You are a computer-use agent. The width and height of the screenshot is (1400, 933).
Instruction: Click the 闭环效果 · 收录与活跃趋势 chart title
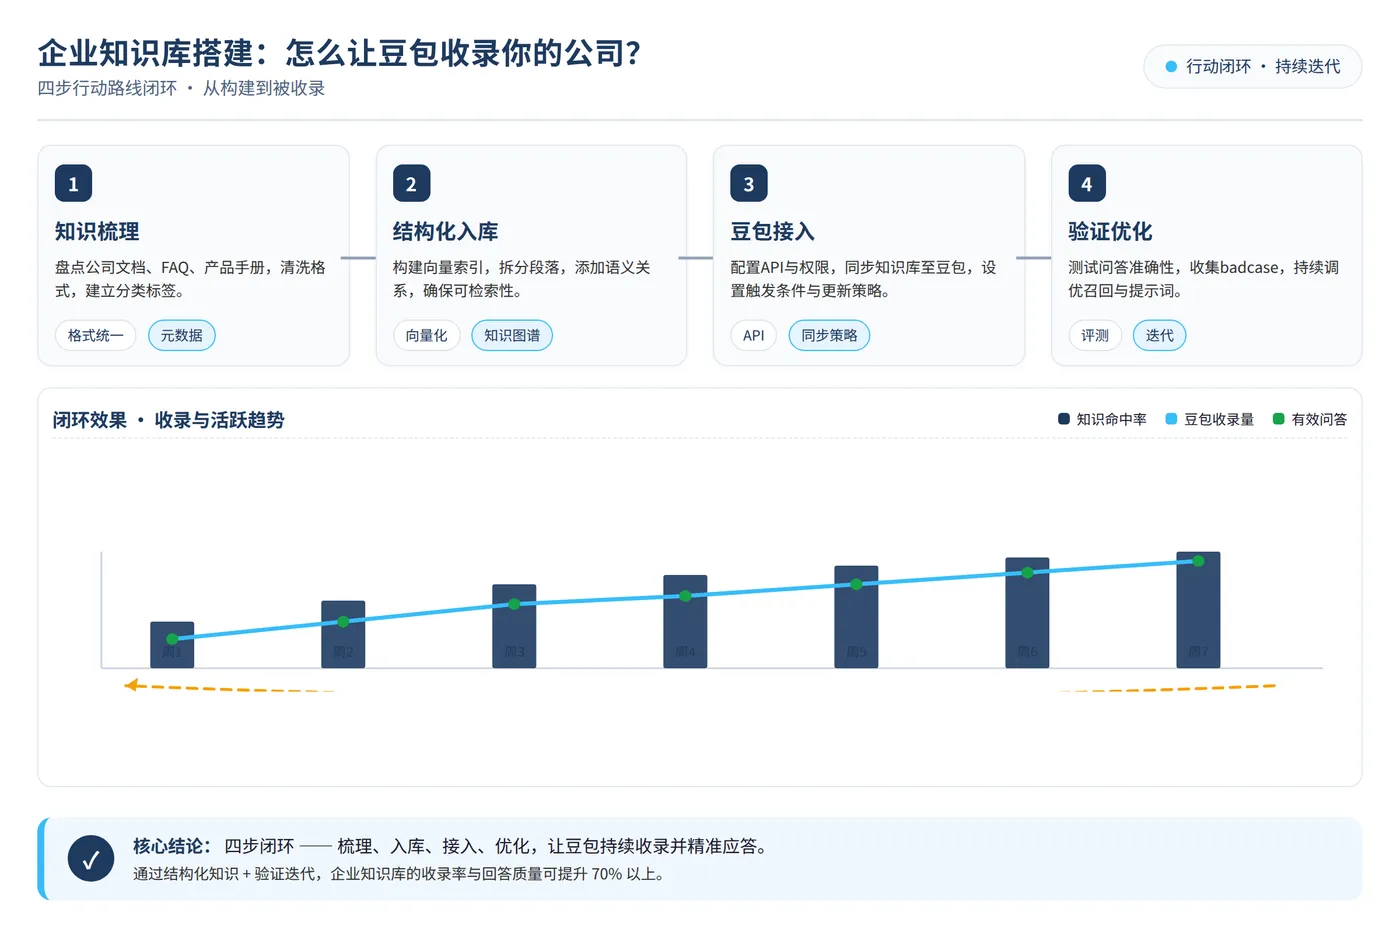click(x=169, y=420)
